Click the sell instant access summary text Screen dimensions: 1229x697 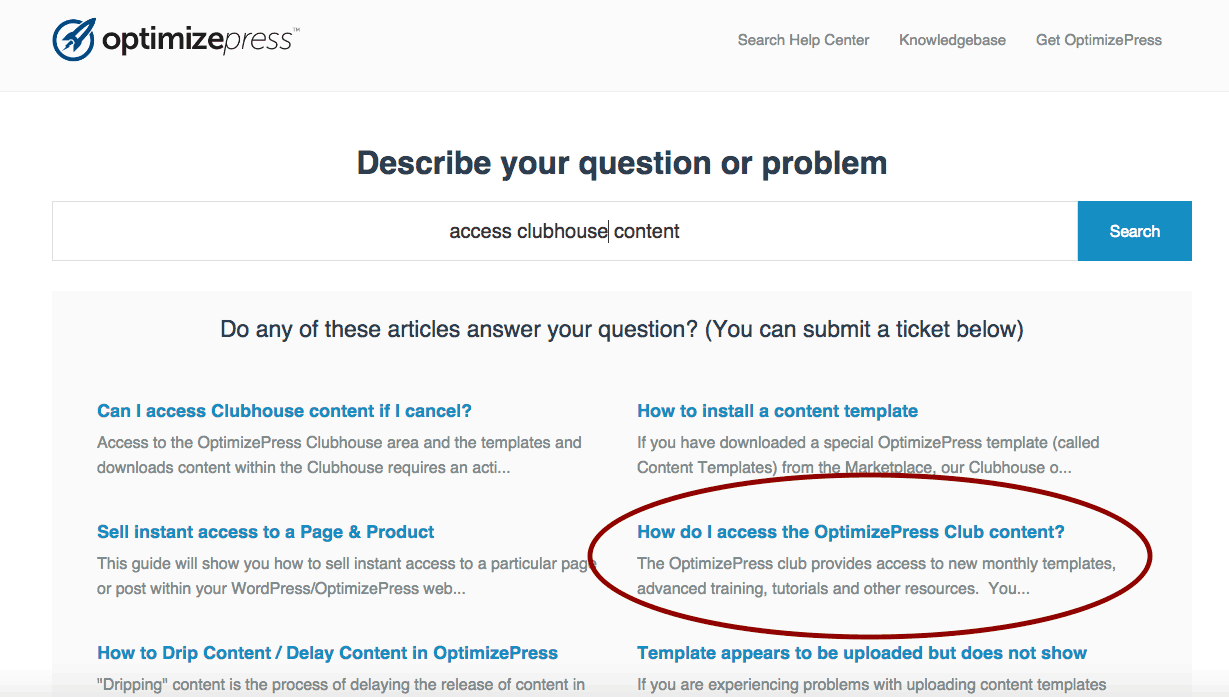point(346,576)
